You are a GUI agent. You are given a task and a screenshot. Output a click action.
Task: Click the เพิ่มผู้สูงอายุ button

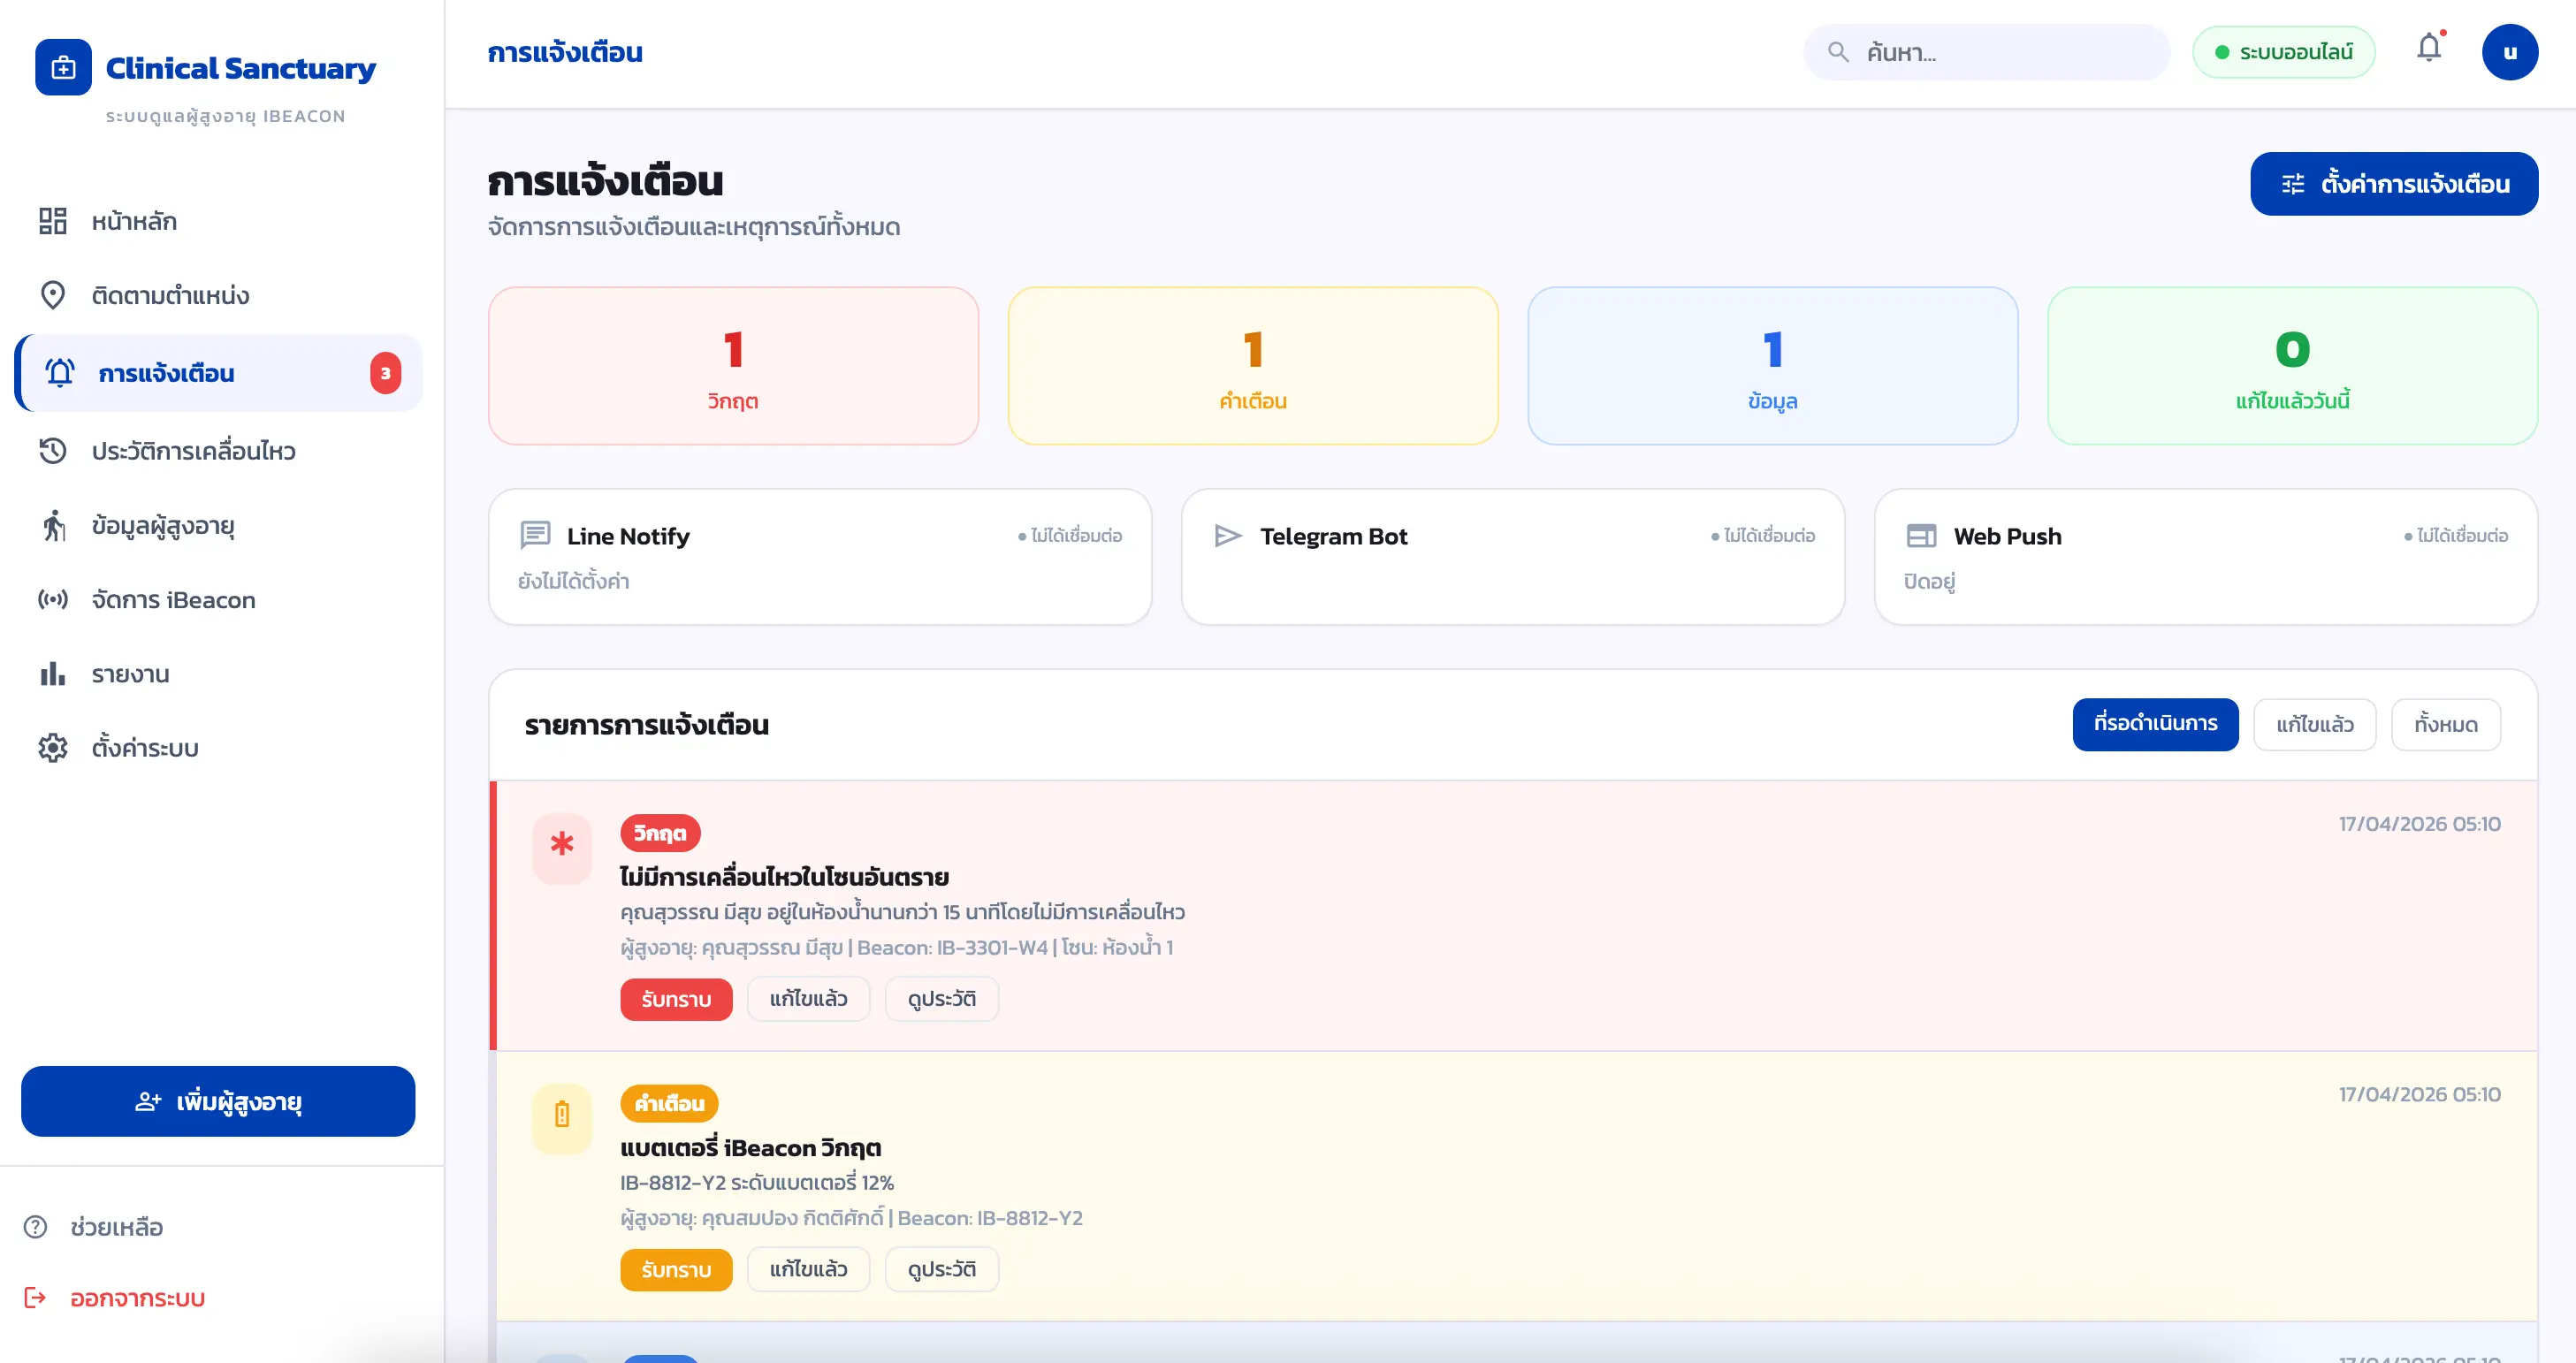click(218, 1101)
